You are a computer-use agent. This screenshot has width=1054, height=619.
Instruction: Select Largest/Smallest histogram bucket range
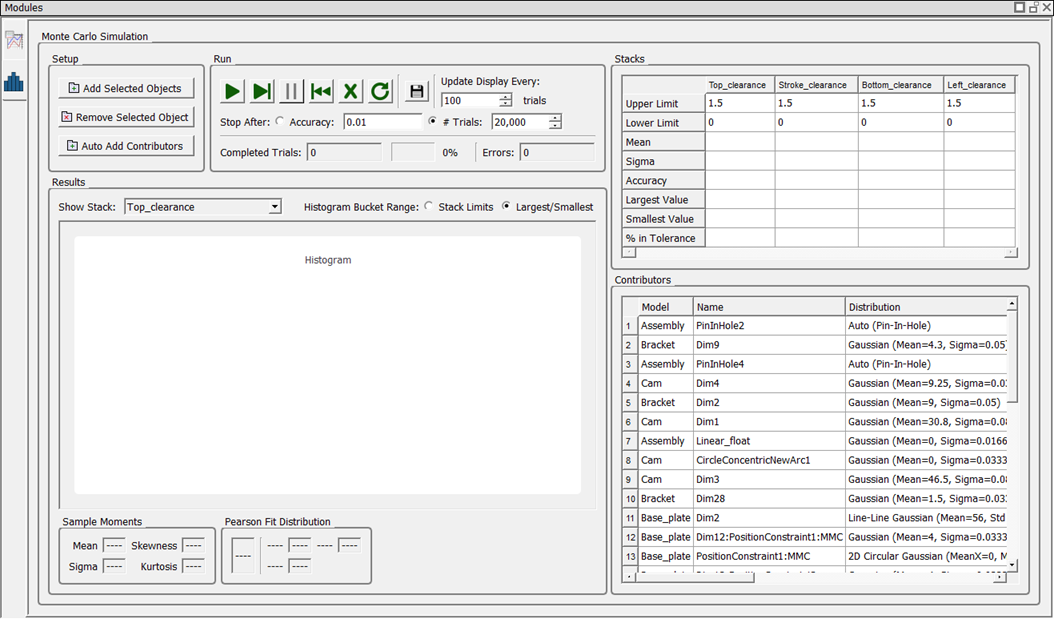pos(506,207)
